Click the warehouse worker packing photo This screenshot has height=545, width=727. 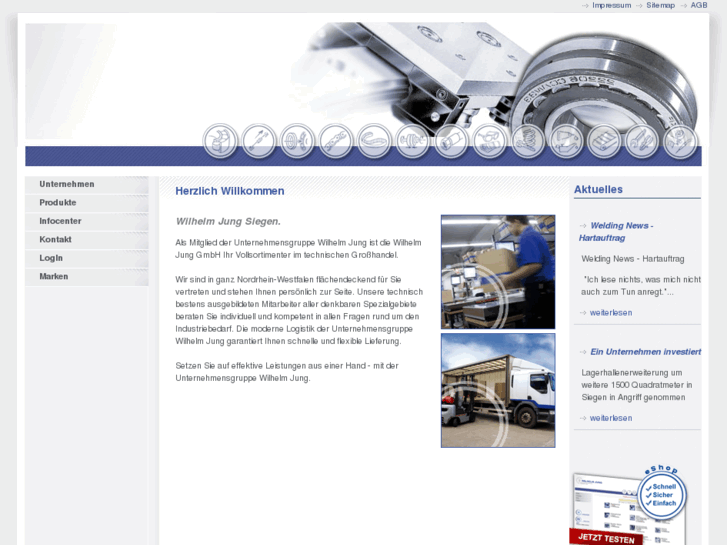pyautogui.click(x=498, y=272)
